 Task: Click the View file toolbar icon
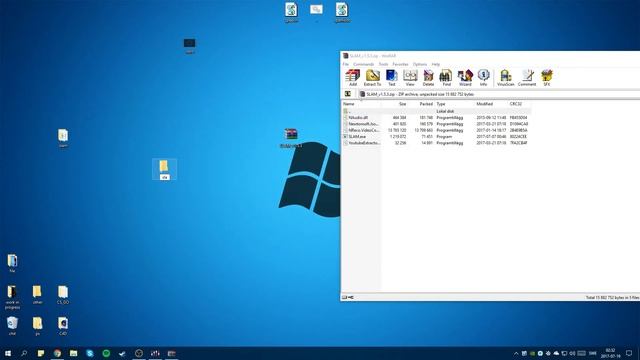pos(410,78)
